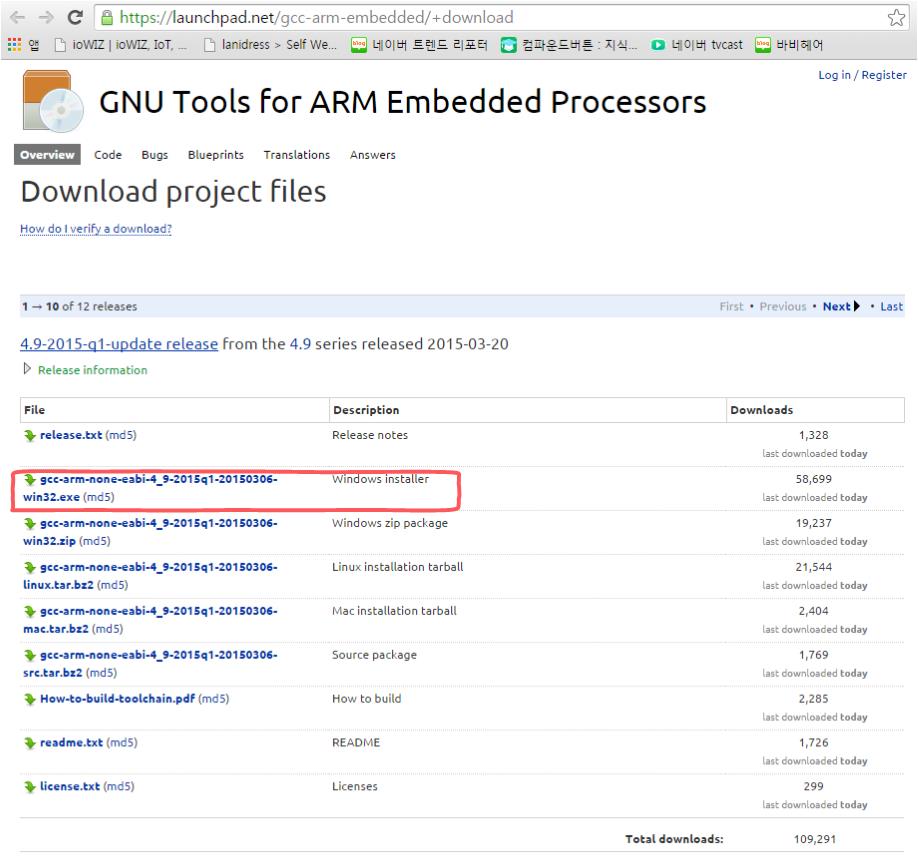
Task: Open md5 checksum for src.tar.bz2
Action: point(101,673)
